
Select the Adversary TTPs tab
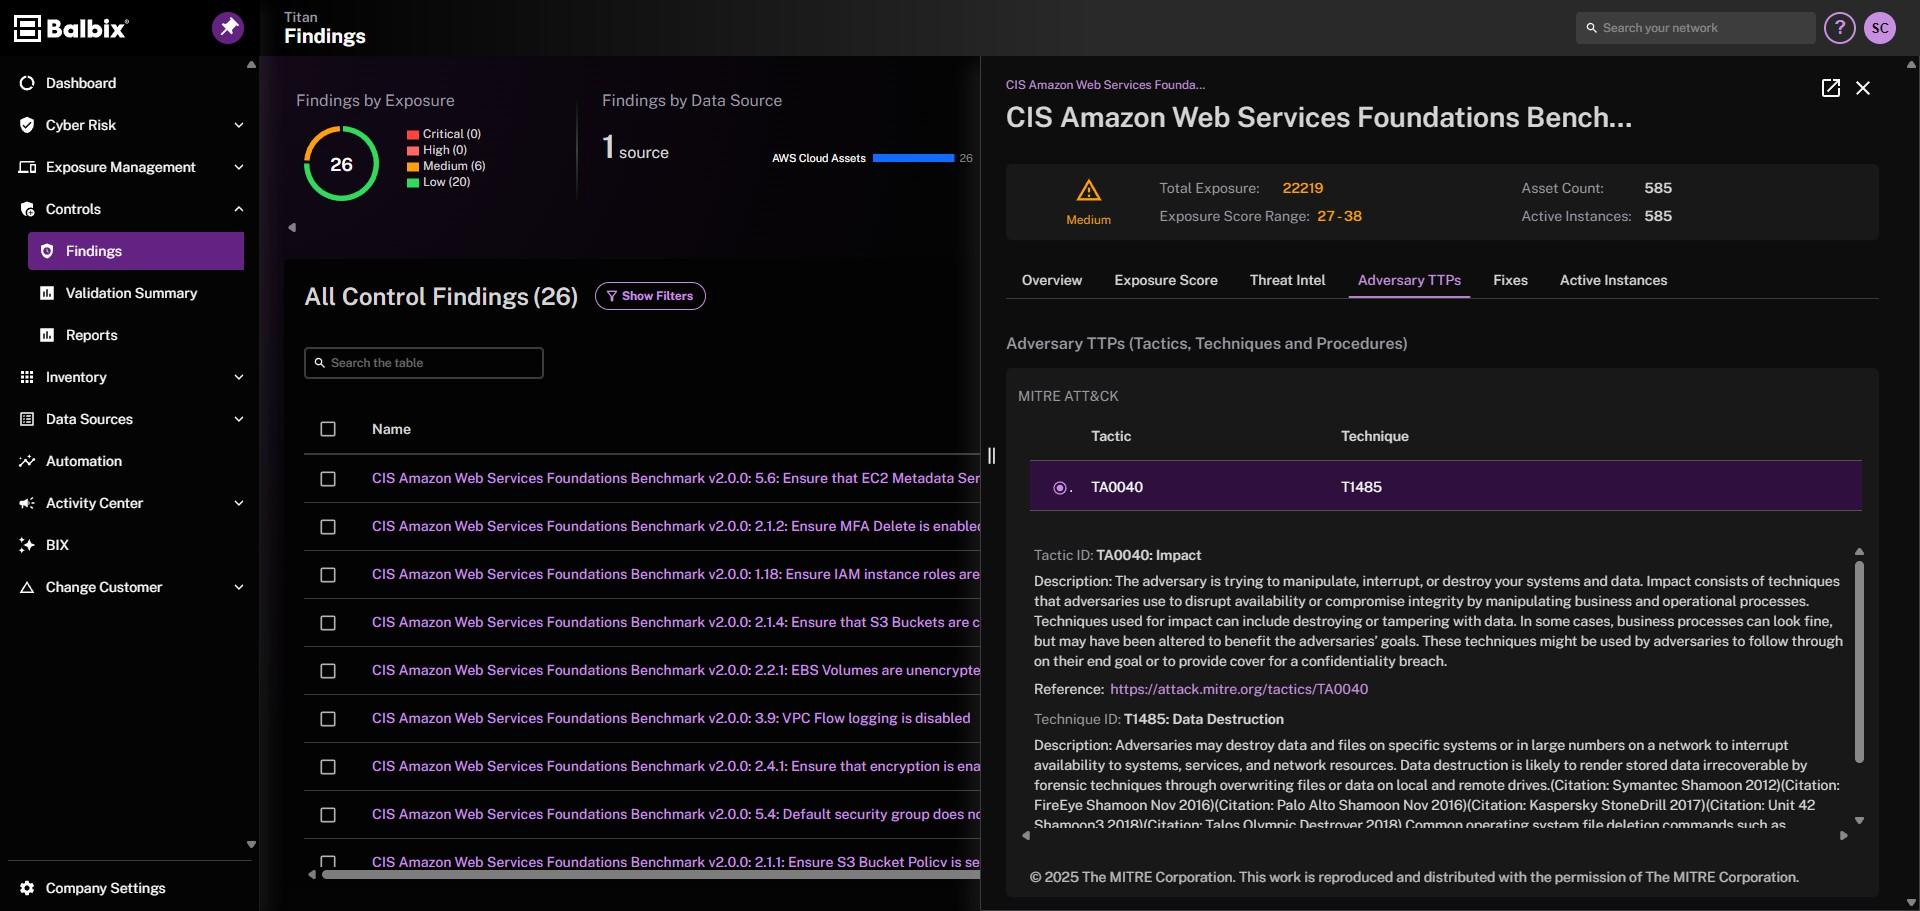click(1409, 280)
